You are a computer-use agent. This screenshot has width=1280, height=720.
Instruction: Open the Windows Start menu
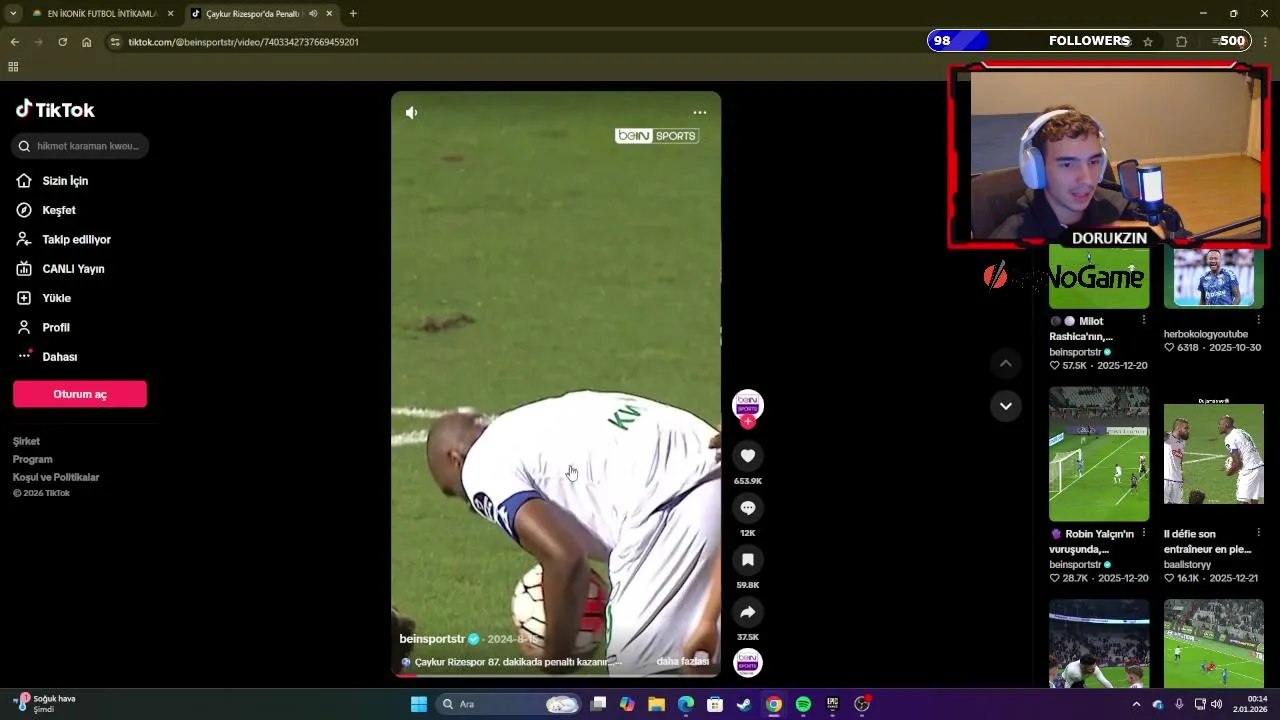(x=419, y=704)
